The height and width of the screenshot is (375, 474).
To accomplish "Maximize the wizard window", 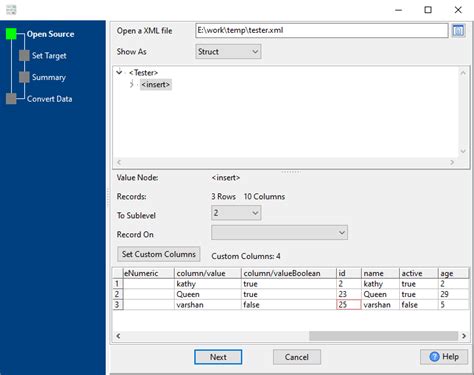I will tap(428, 10).
